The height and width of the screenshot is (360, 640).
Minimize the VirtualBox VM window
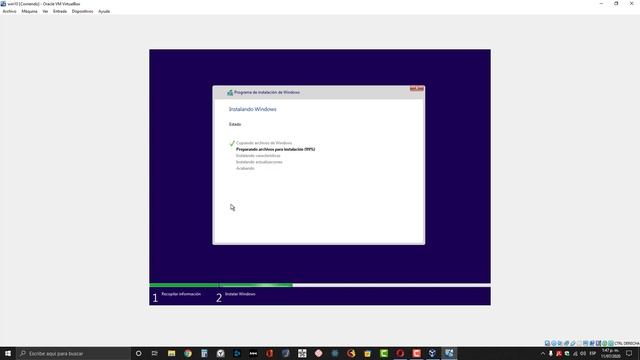[601, 4]
